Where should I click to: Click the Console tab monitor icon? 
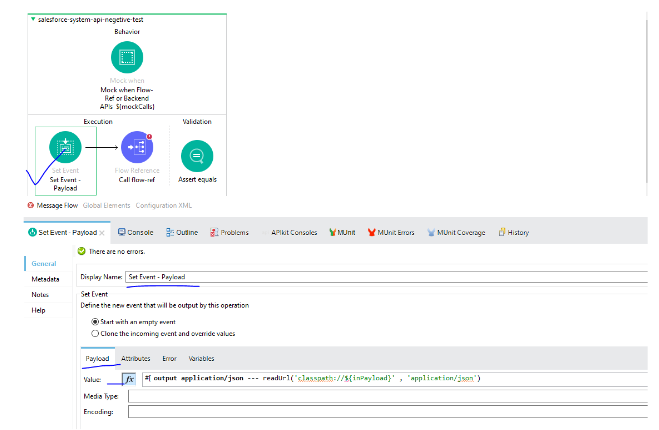122,232
